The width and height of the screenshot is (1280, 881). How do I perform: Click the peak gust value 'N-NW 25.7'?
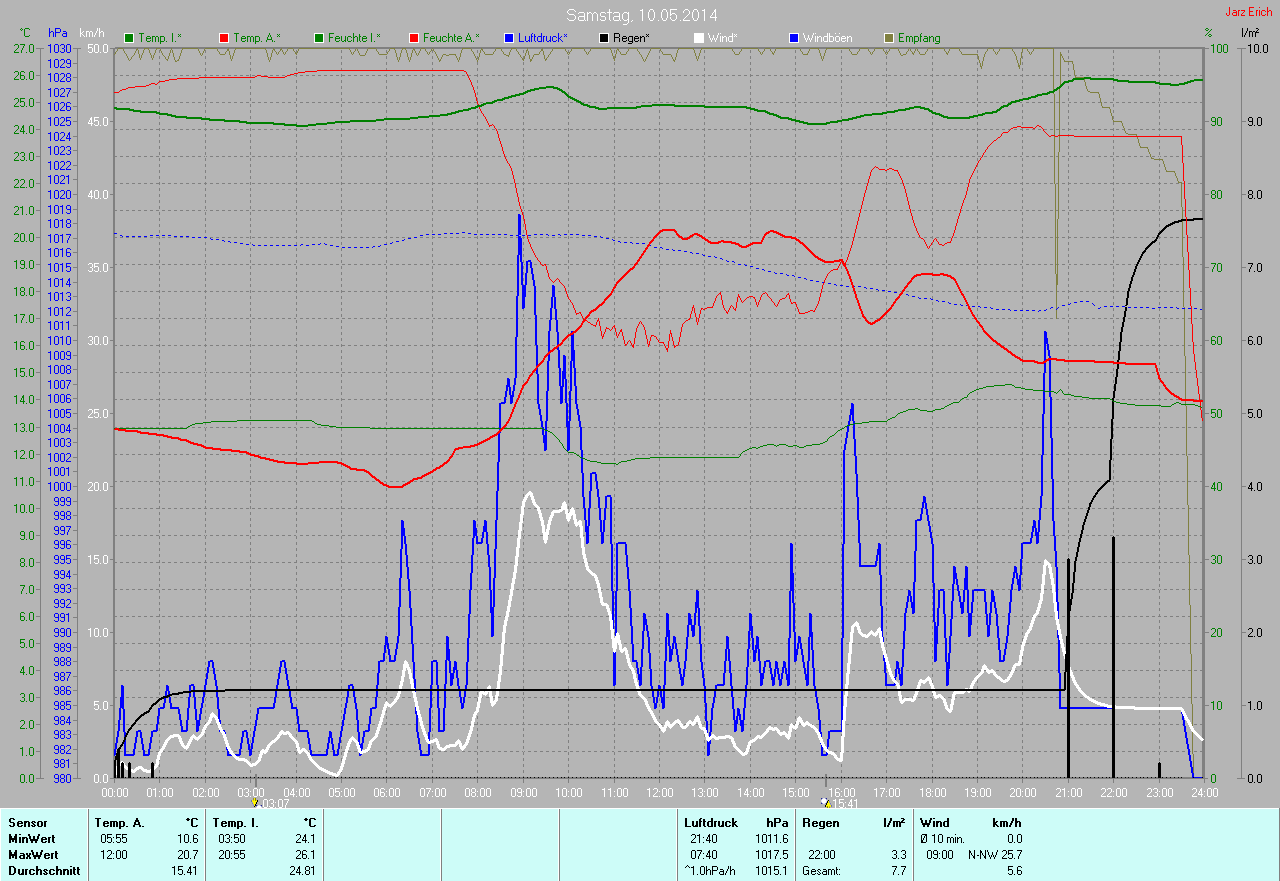995,855
